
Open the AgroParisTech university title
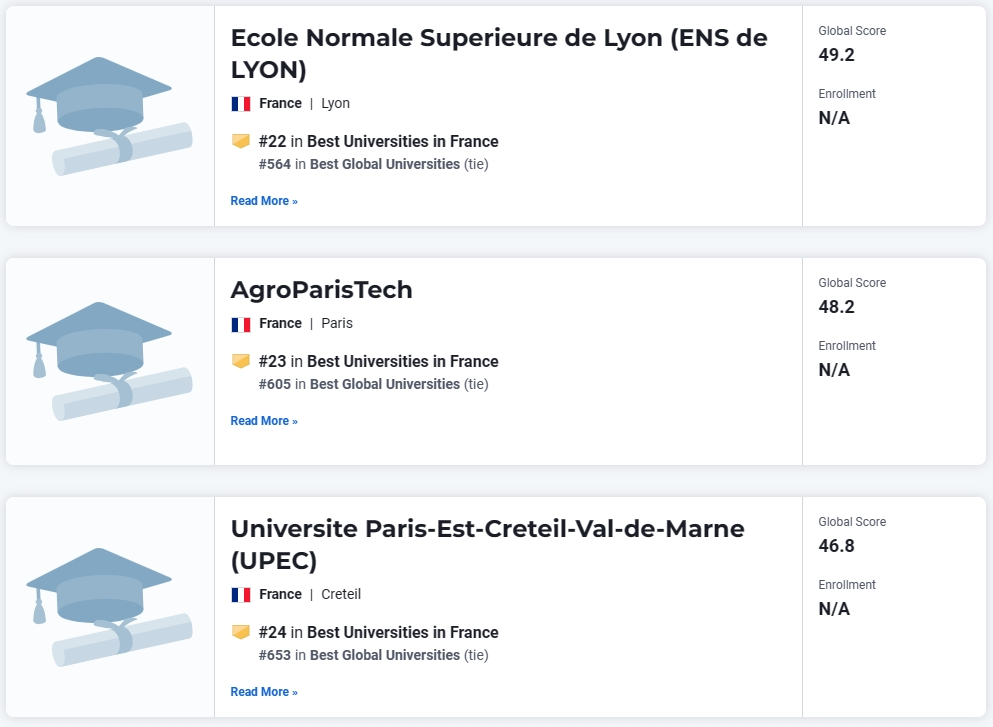(322, 289)
